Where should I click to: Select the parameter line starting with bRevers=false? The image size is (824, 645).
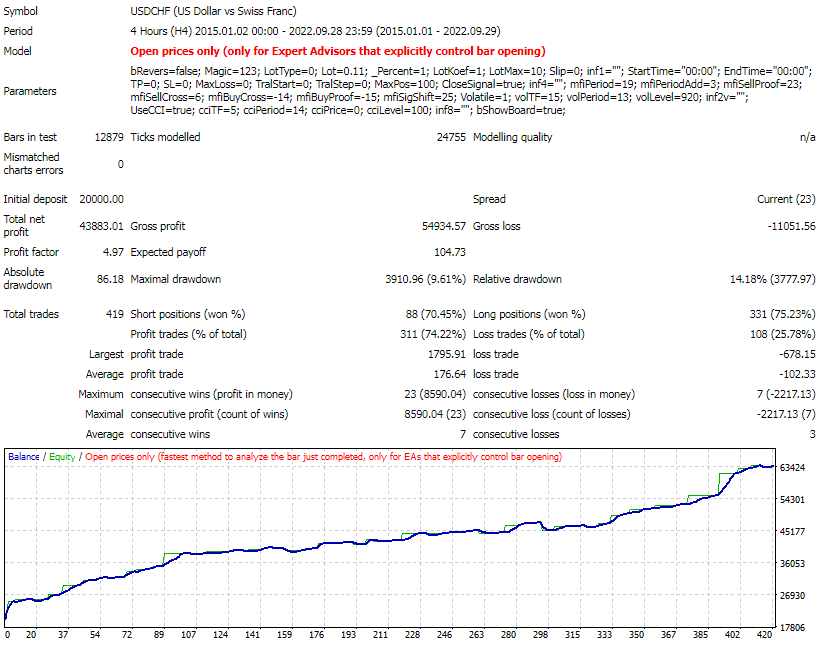coord(471,71)
